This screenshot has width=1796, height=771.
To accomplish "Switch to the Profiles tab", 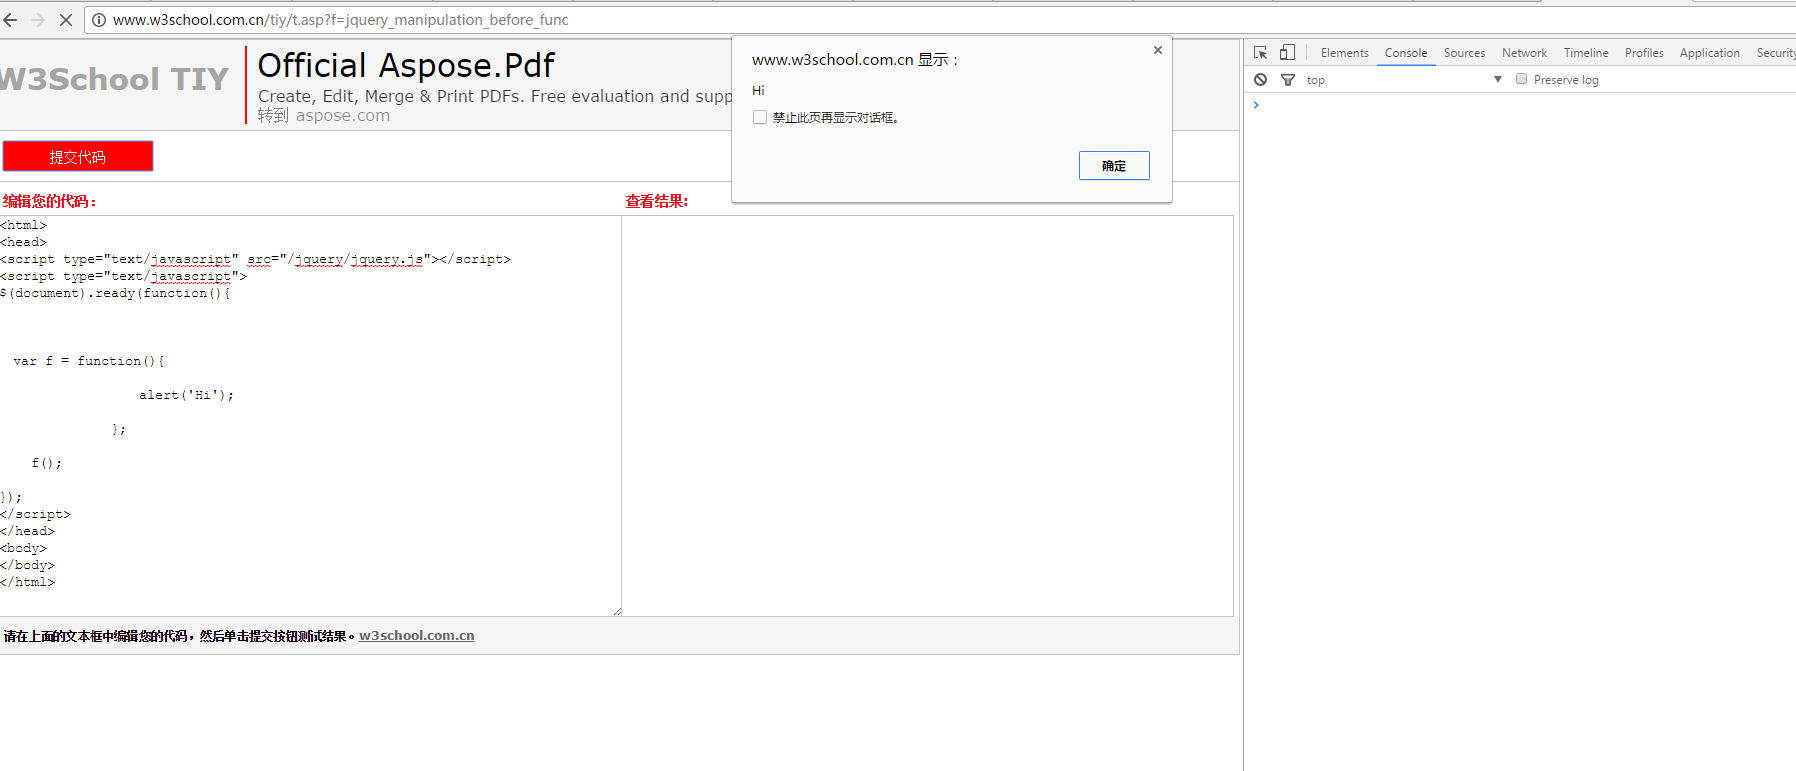I will click(1644, 53).
